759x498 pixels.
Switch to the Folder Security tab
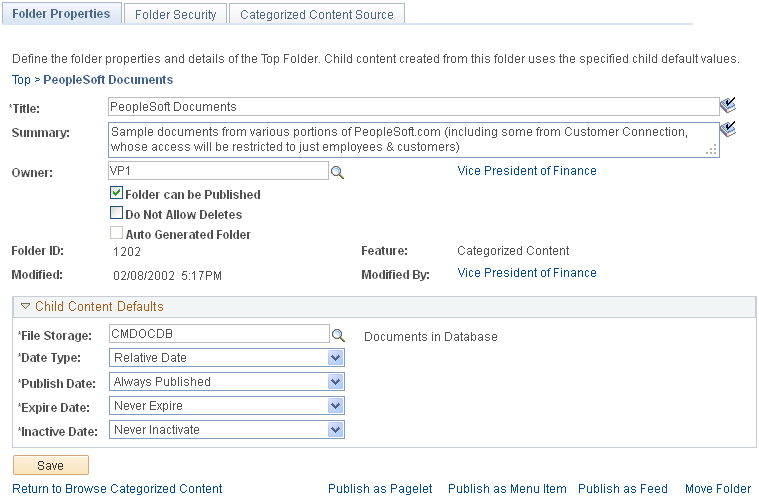(175, 15)
